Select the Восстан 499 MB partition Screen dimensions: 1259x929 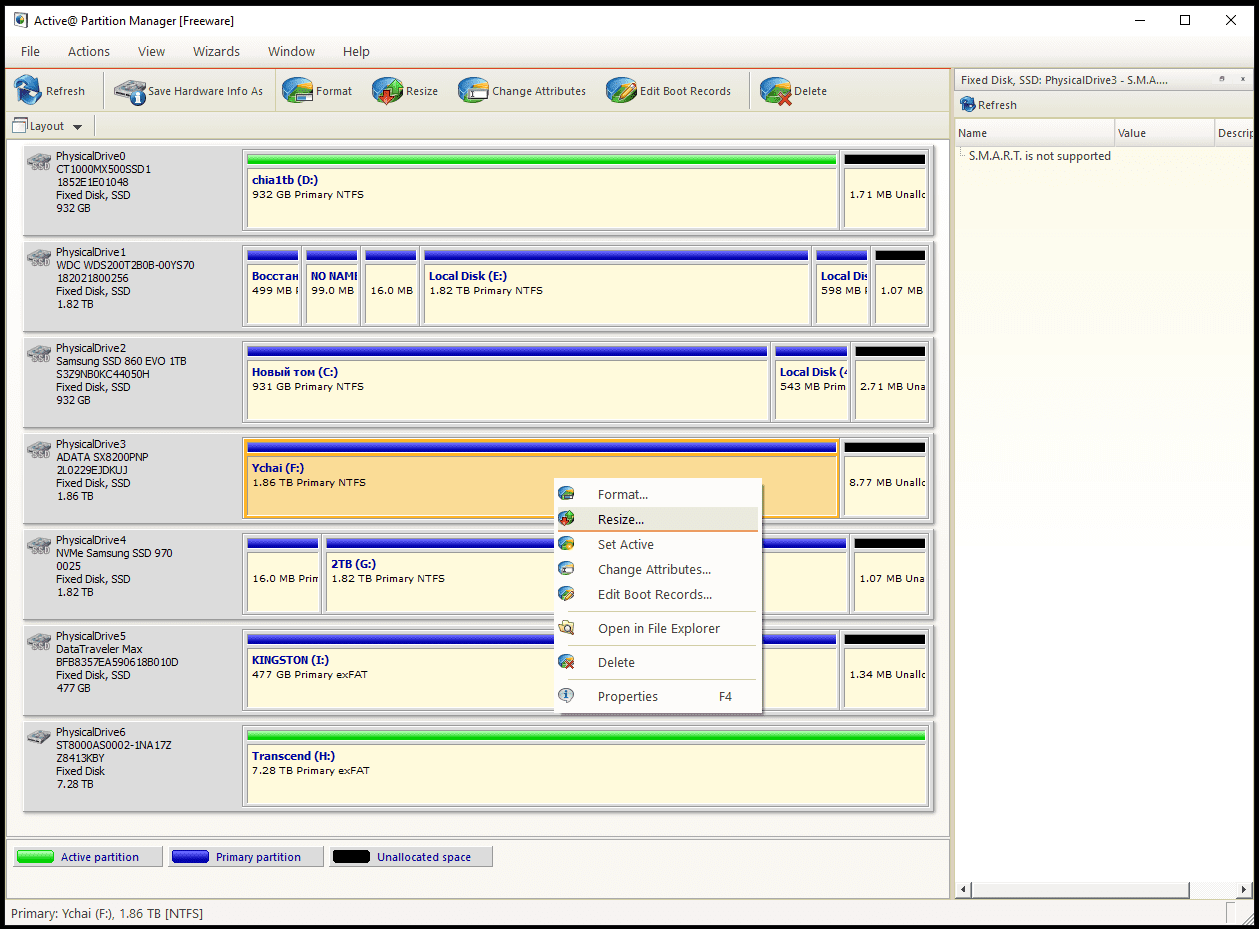(x=272, y=288)
